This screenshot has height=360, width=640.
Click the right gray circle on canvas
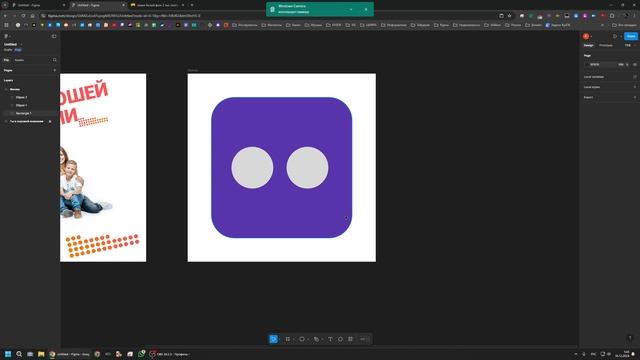pyautogui.click(x=307, y=167)
